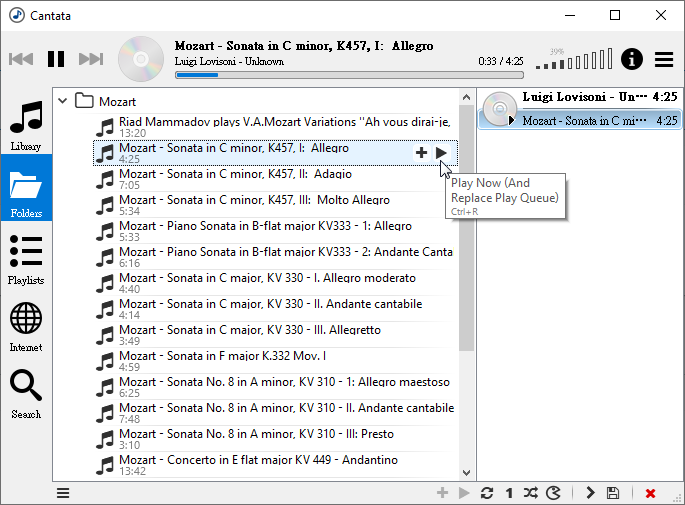Skip to the previous track
Image resolution: width=685 pixels, height=505 pixels.
coord(21,59)
